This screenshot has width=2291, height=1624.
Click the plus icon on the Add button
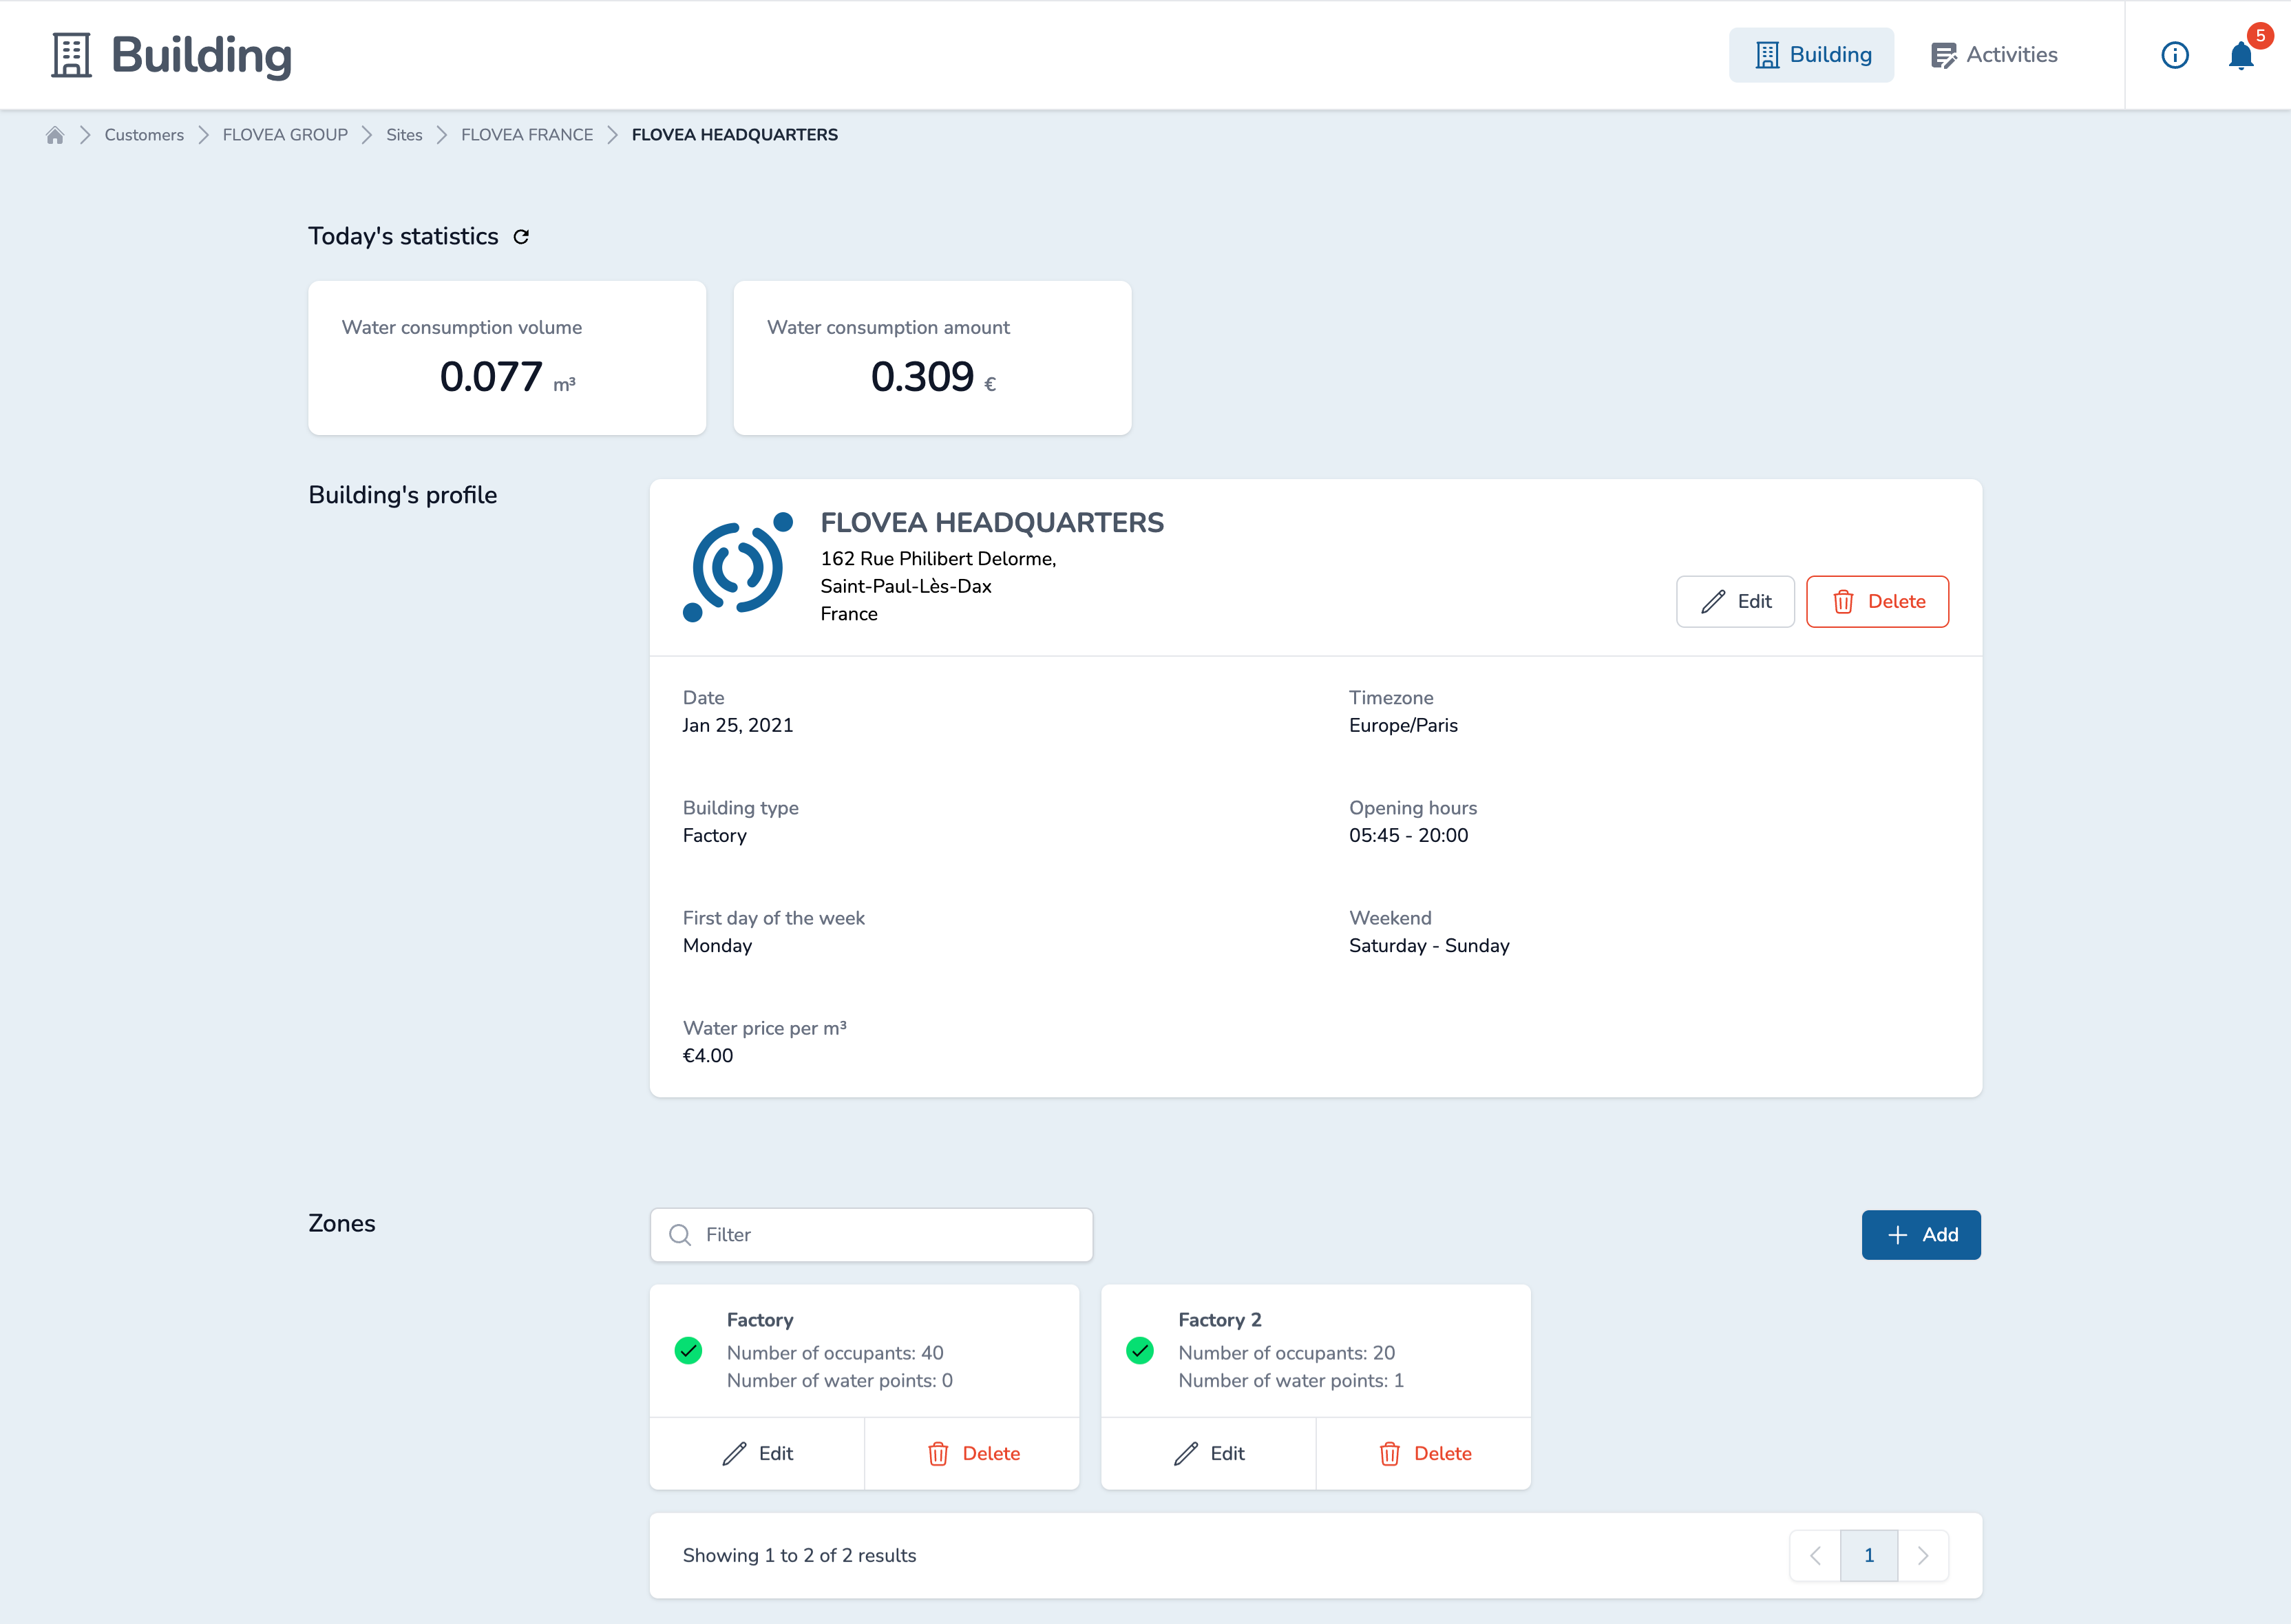pos(1896,1234)
